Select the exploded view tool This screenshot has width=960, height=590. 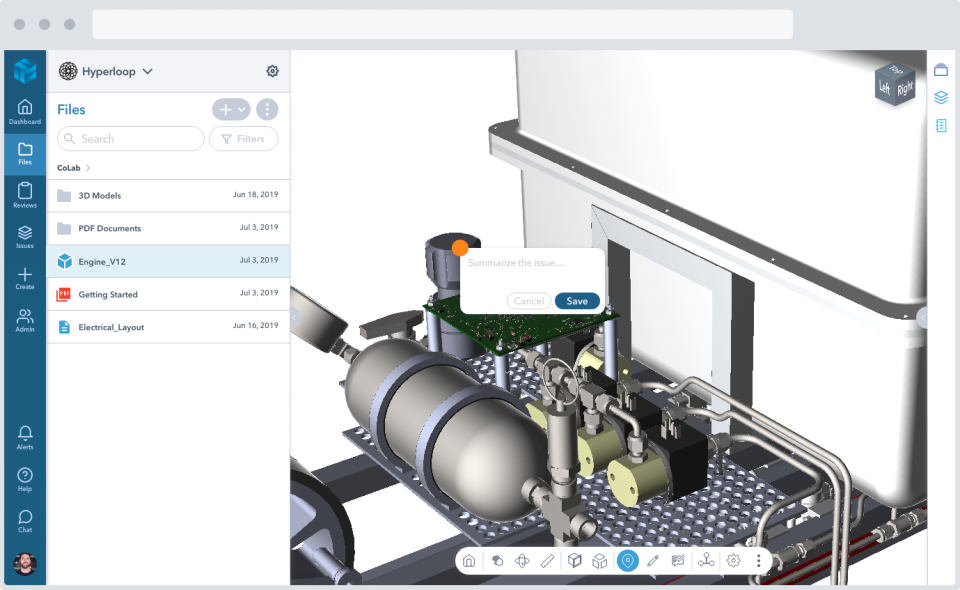(x=600, y=561)
